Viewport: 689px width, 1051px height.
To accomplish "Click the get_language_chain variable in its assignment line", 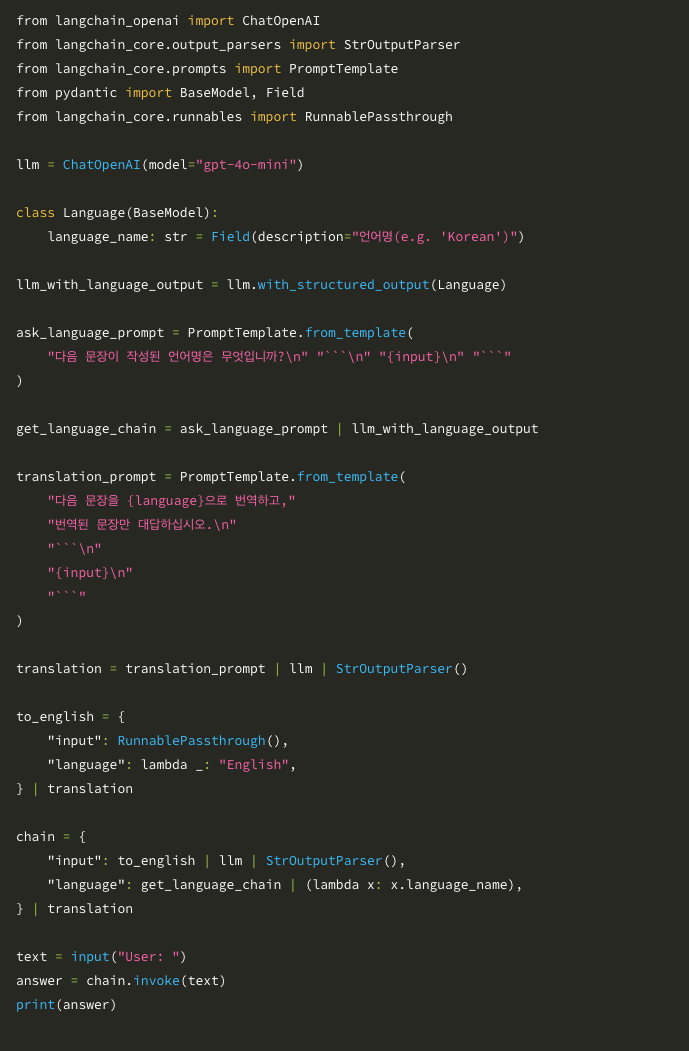I will [x=86, y=429].
